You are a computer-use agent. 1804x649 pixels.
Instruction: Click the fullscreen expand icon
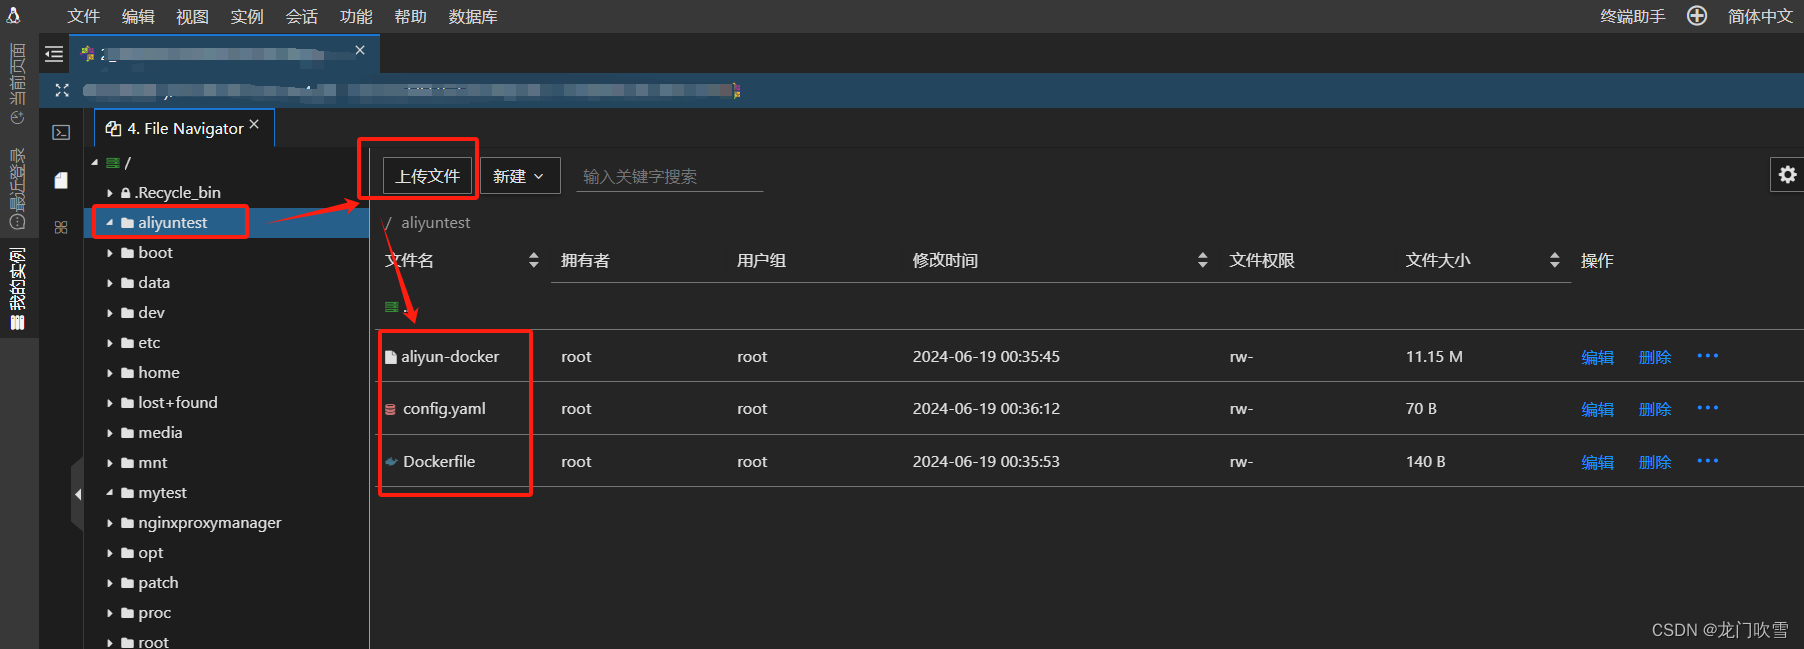point(62,90)
